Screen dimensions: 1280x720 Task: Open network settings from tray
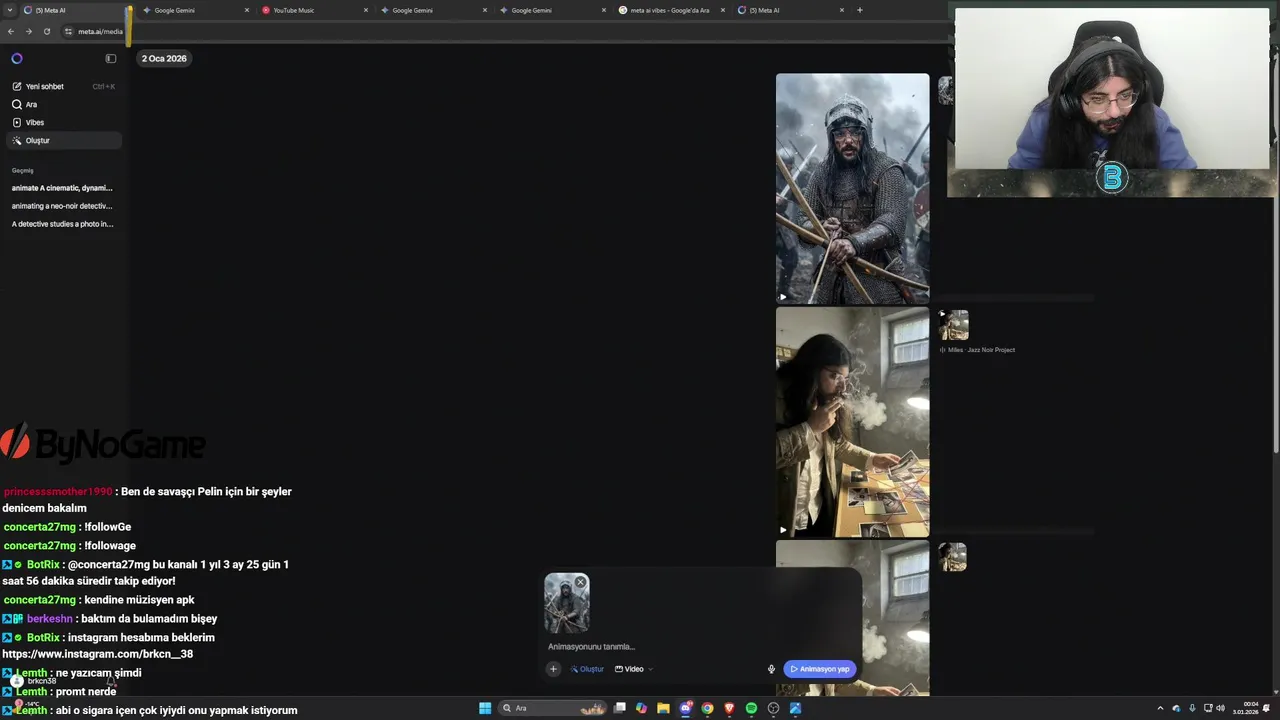[x=1208, y=708]
